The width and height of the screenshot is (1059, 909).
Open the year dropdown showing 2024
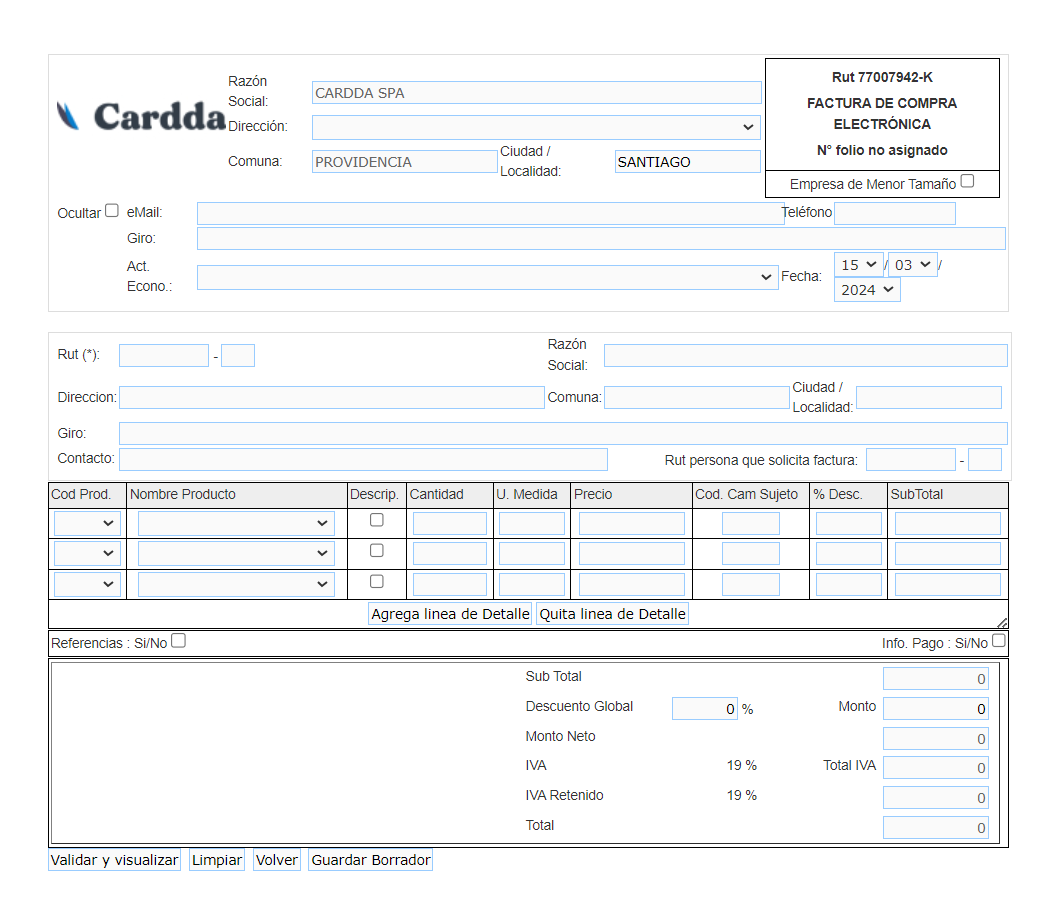pos(868,290)
